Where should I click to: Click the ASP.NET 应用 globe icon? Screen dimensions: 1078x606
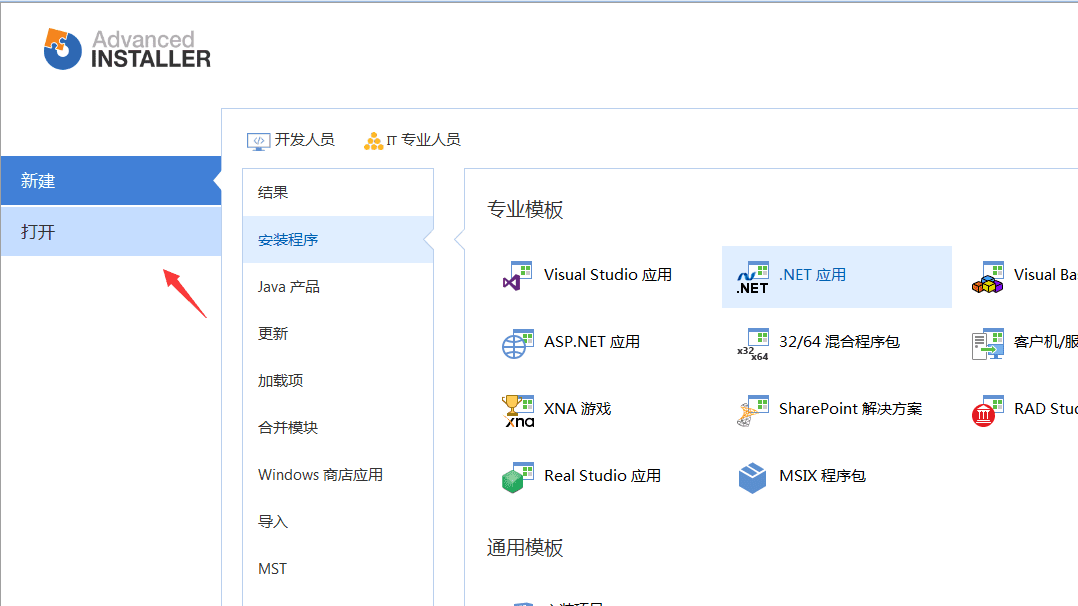[x=518, y=344]
